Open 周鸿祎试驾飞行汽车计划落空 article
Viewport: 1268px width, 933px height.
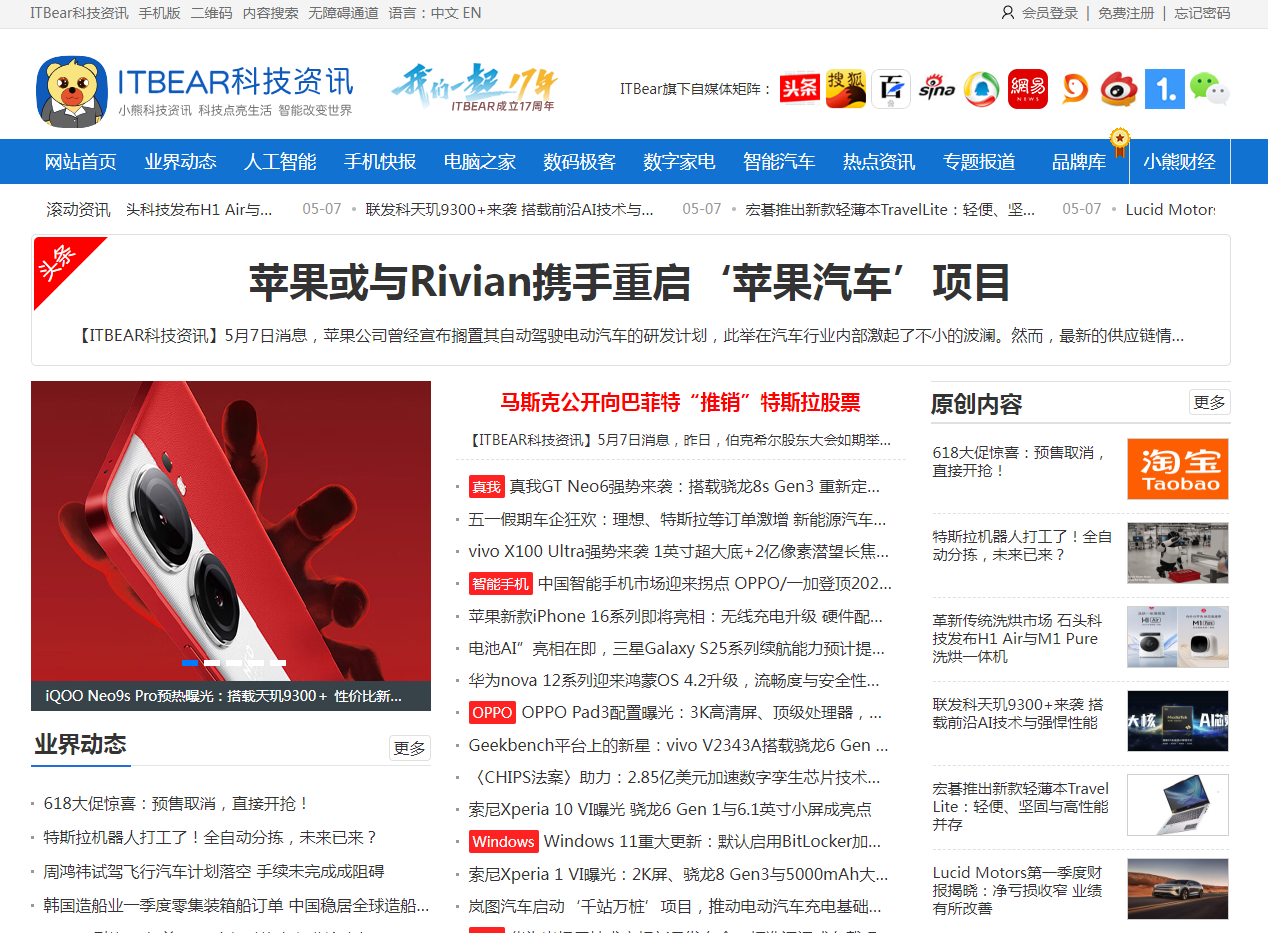[x=214, y=872]
